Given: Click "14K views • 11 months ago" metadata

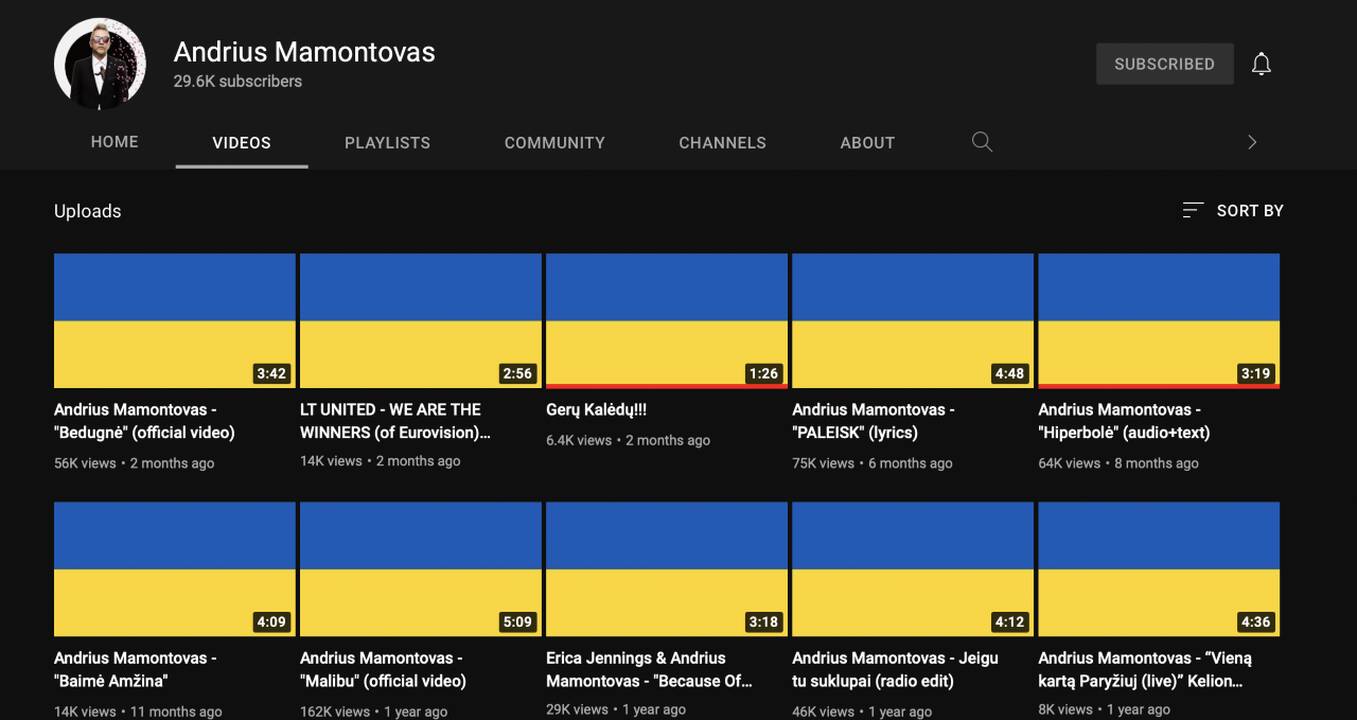Looking at the screenshot, I should tap(138, 711).
